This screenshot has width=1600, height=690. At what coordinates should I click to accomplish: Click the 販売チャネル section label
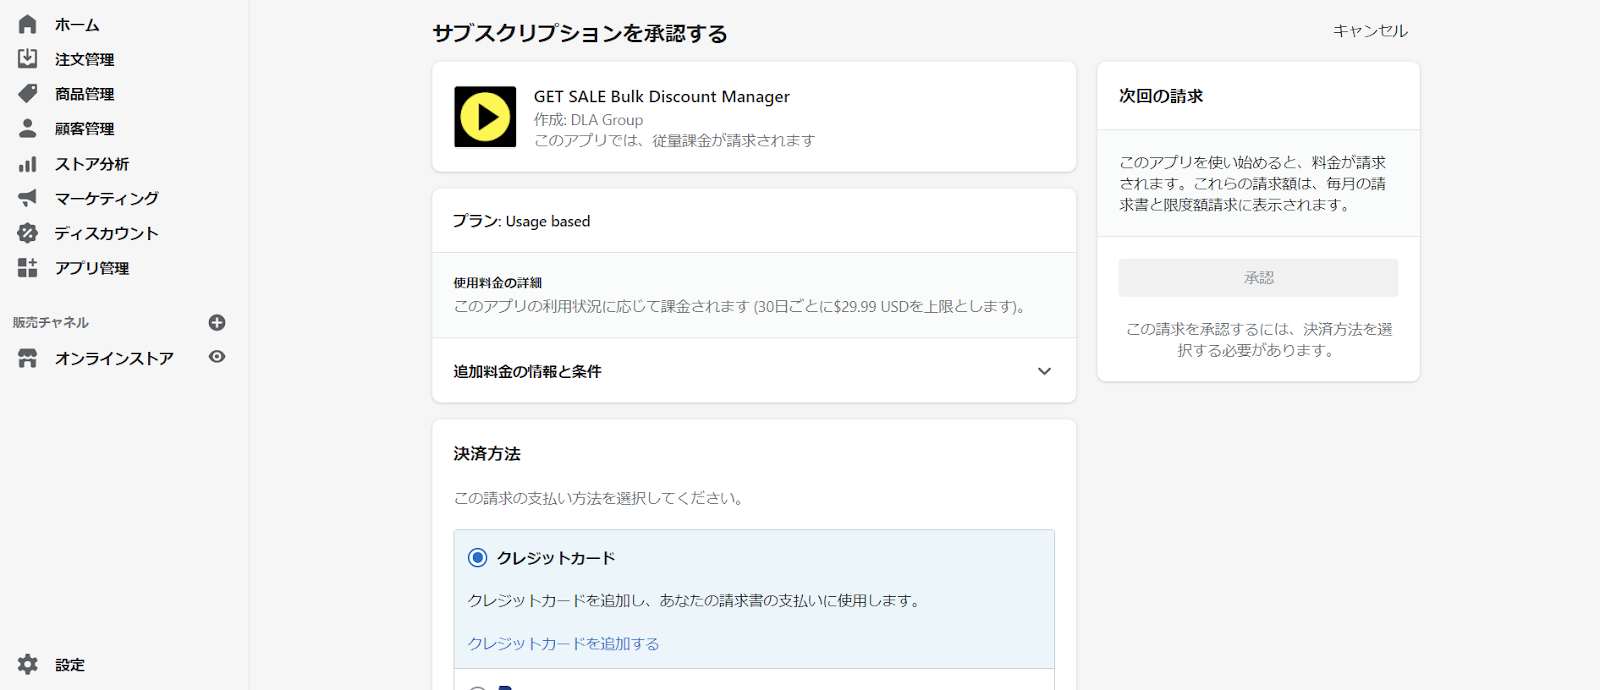51,322
